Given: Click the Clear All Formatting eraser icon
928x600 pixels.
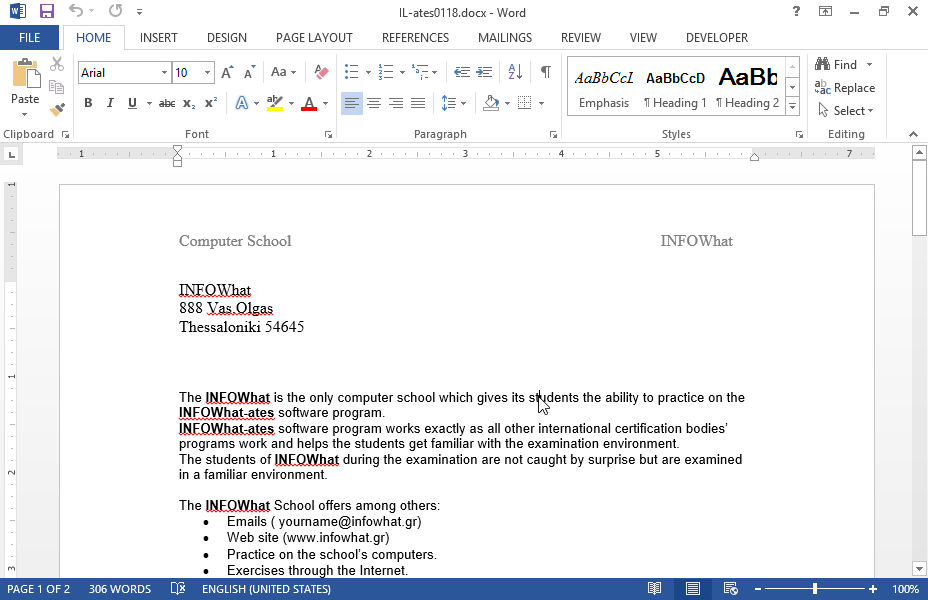Looking at the screenshot, I should (x=321, y=72).
